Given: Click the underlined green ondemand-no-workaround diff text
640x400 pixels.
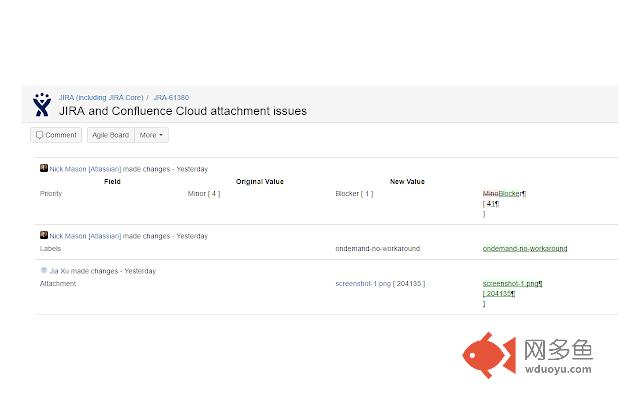Looking at the screenshot, I should click(x=525, y=249).
